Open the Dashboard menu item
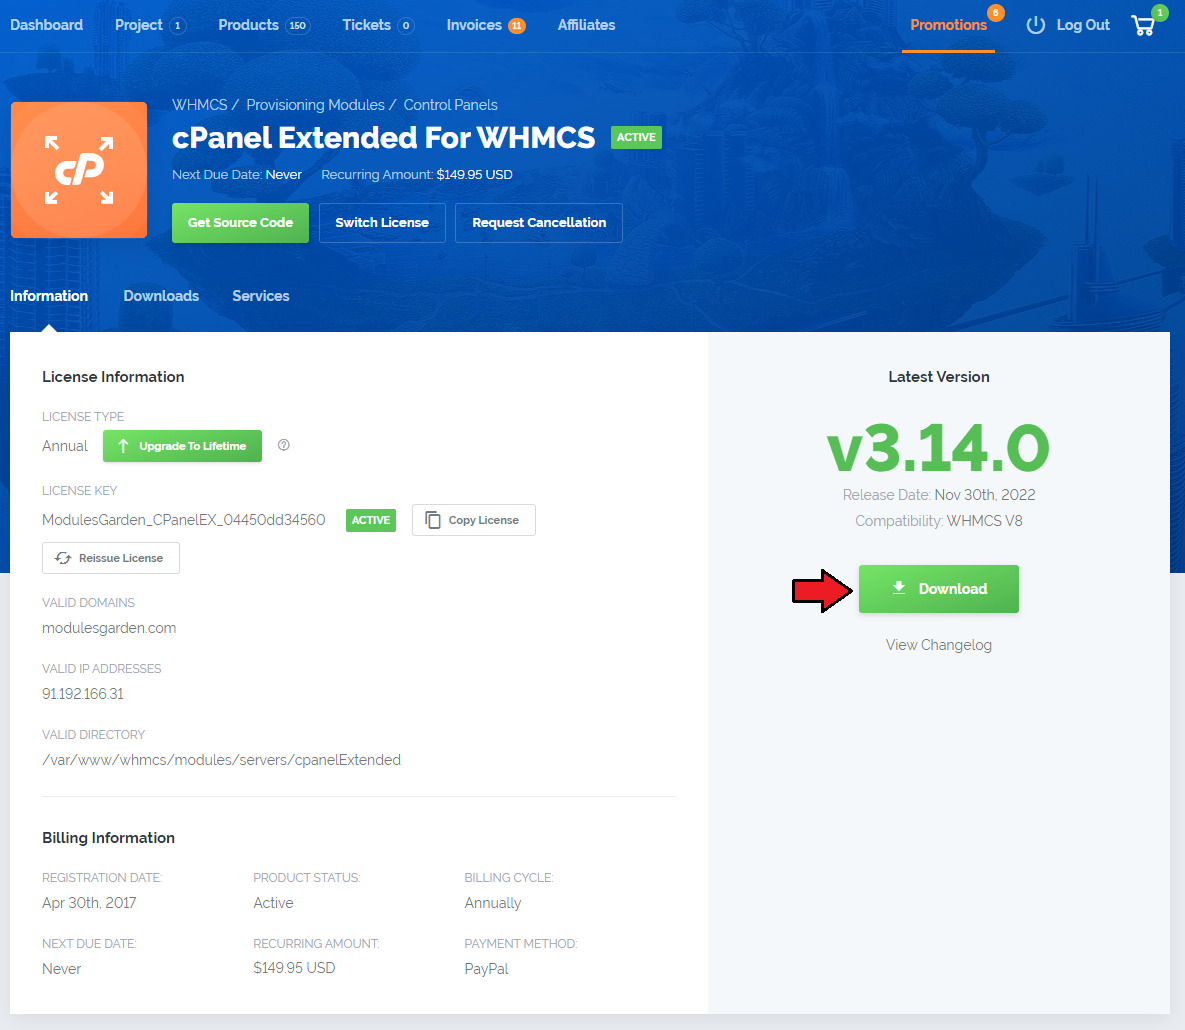 point(47,25)
